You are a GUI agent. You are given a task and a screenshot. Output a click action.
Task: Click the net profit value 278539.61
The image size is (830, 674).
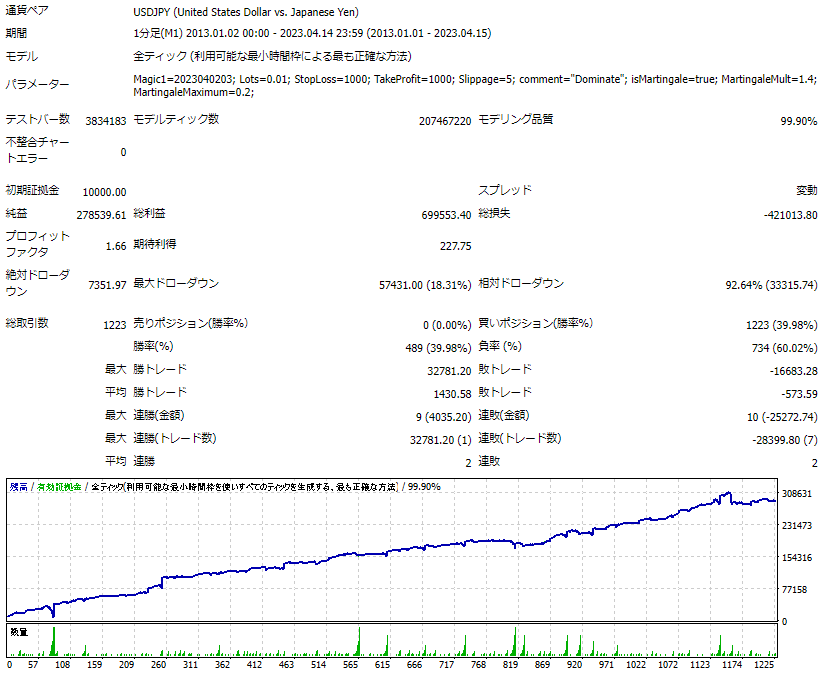click(x=101, y=215)
